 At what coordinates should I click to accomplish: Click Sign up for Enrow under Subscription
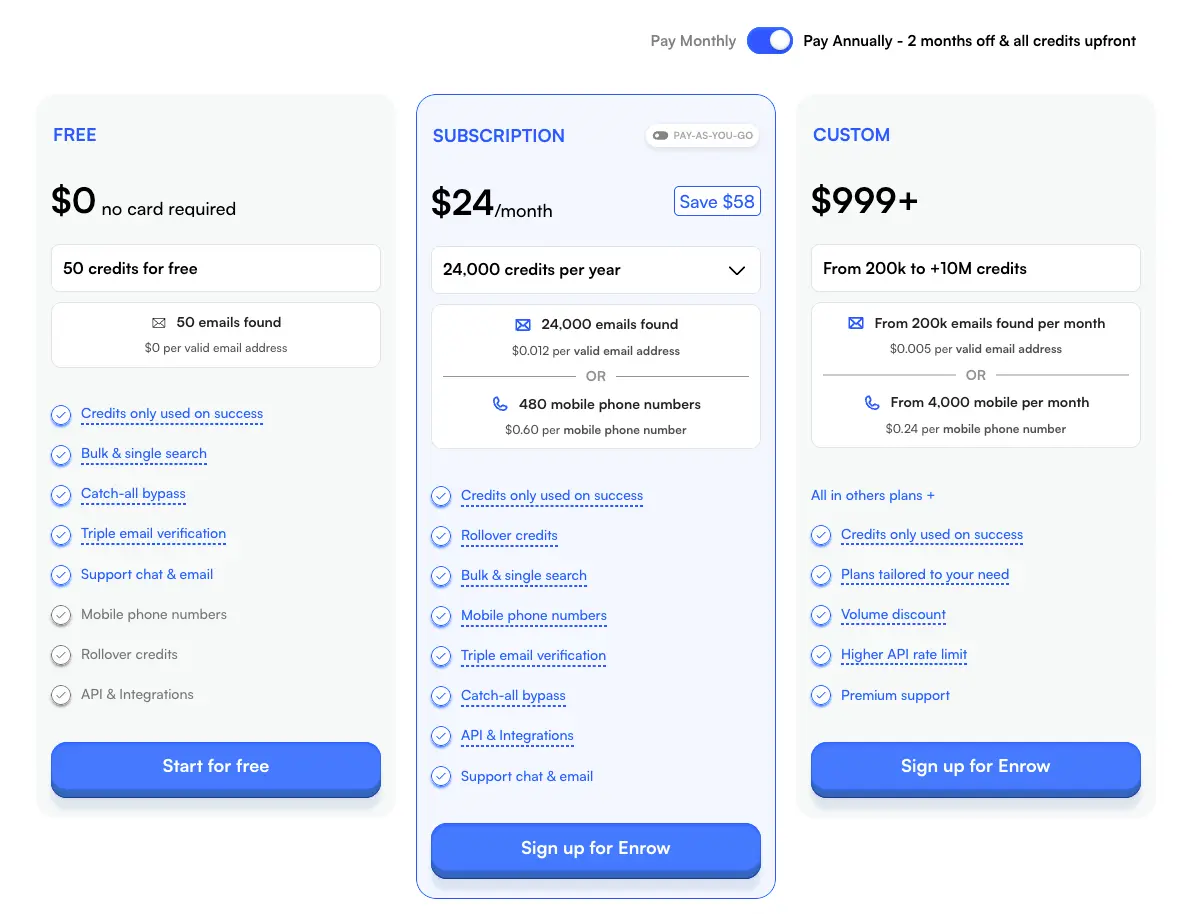(595, 849)
